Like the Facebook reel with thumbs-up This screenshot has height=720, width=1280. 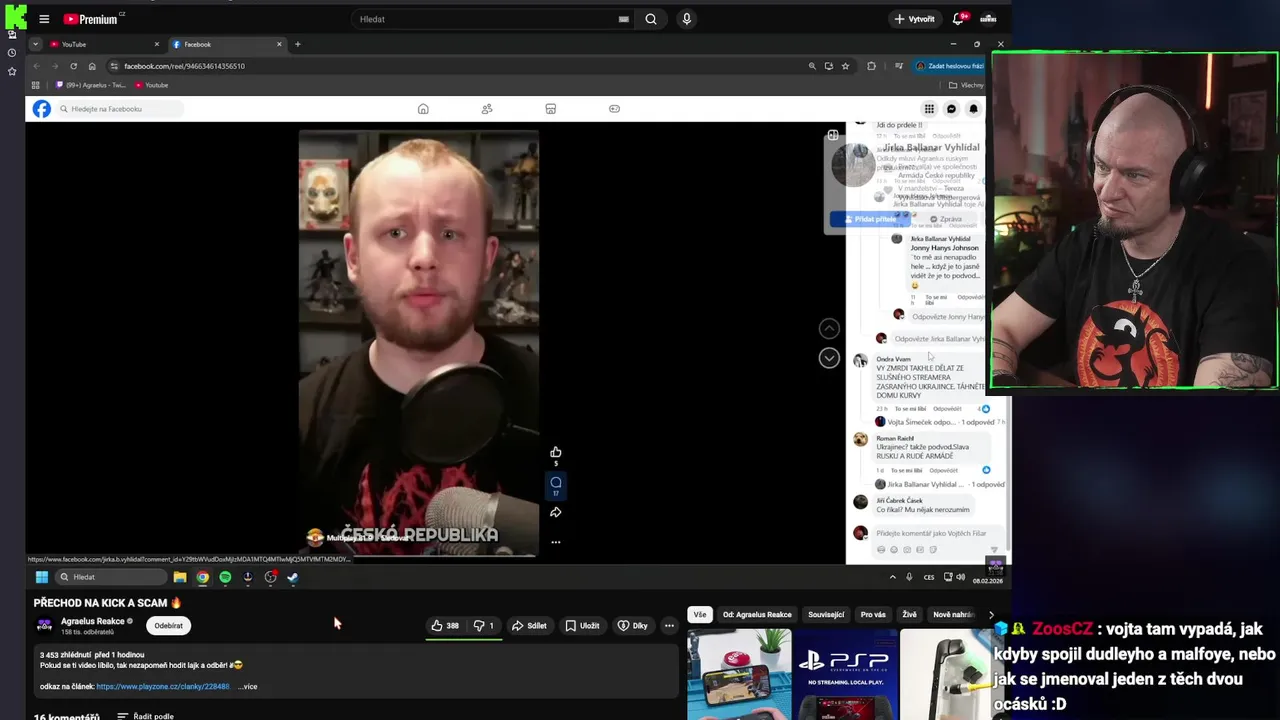(556, 452)
